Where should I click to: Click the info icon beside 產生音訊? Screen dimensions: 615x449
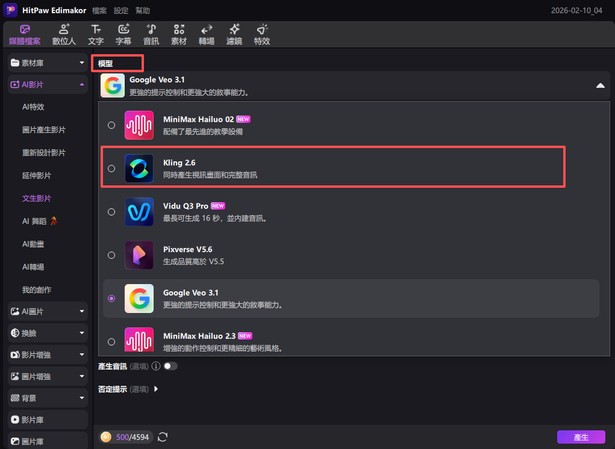coord(156,366)
